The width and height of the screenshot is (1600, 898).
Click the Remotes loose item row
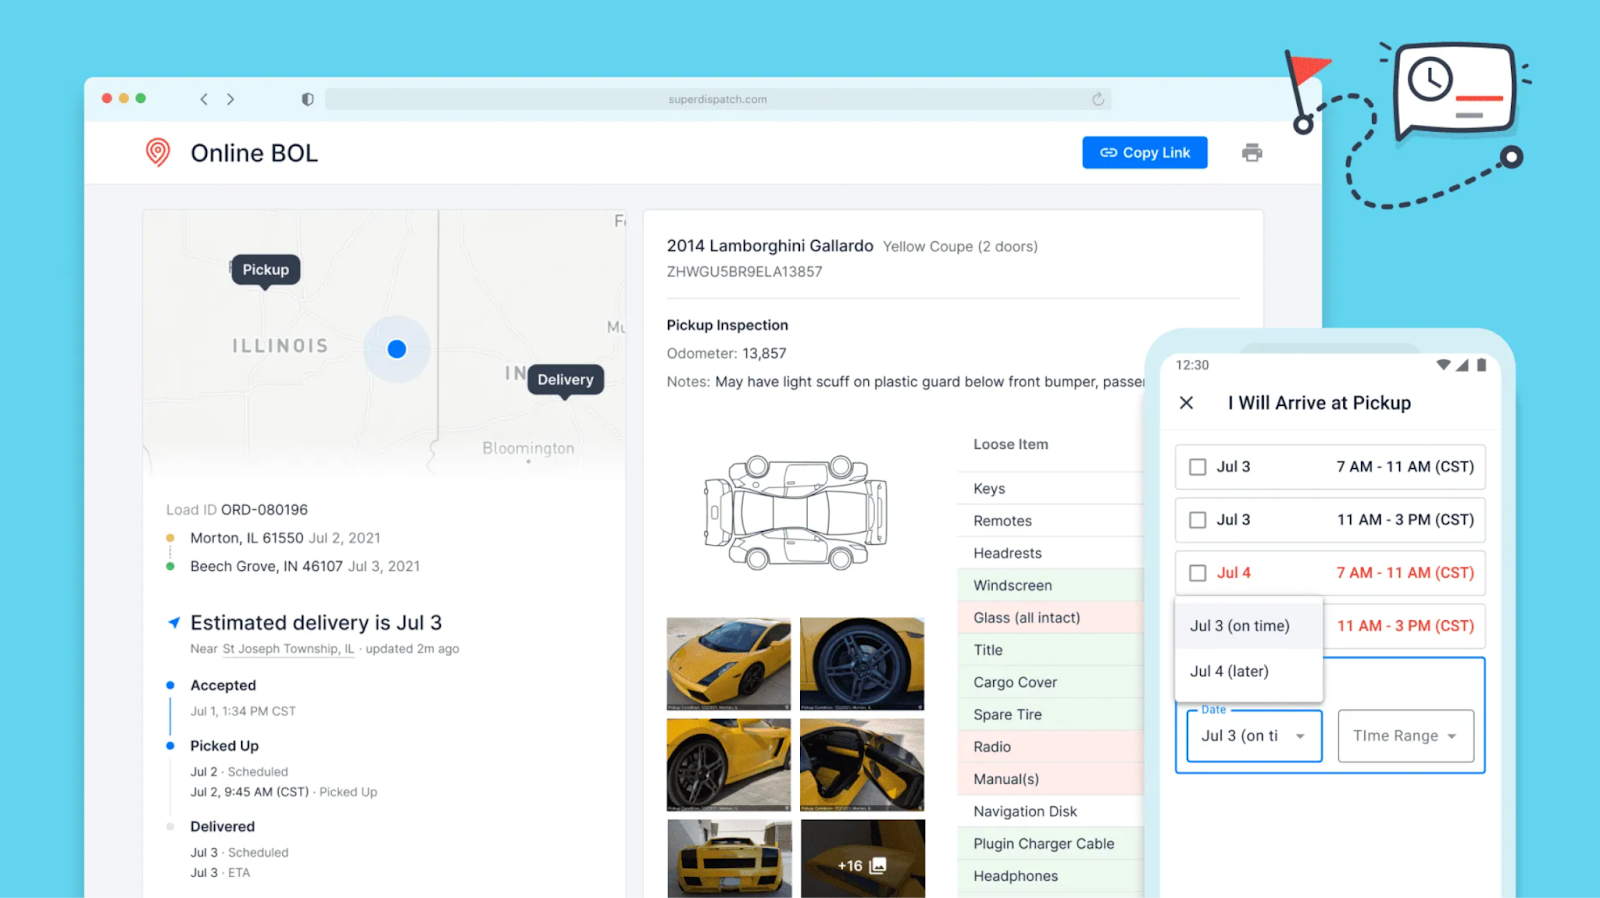(x=1050, y=521)
